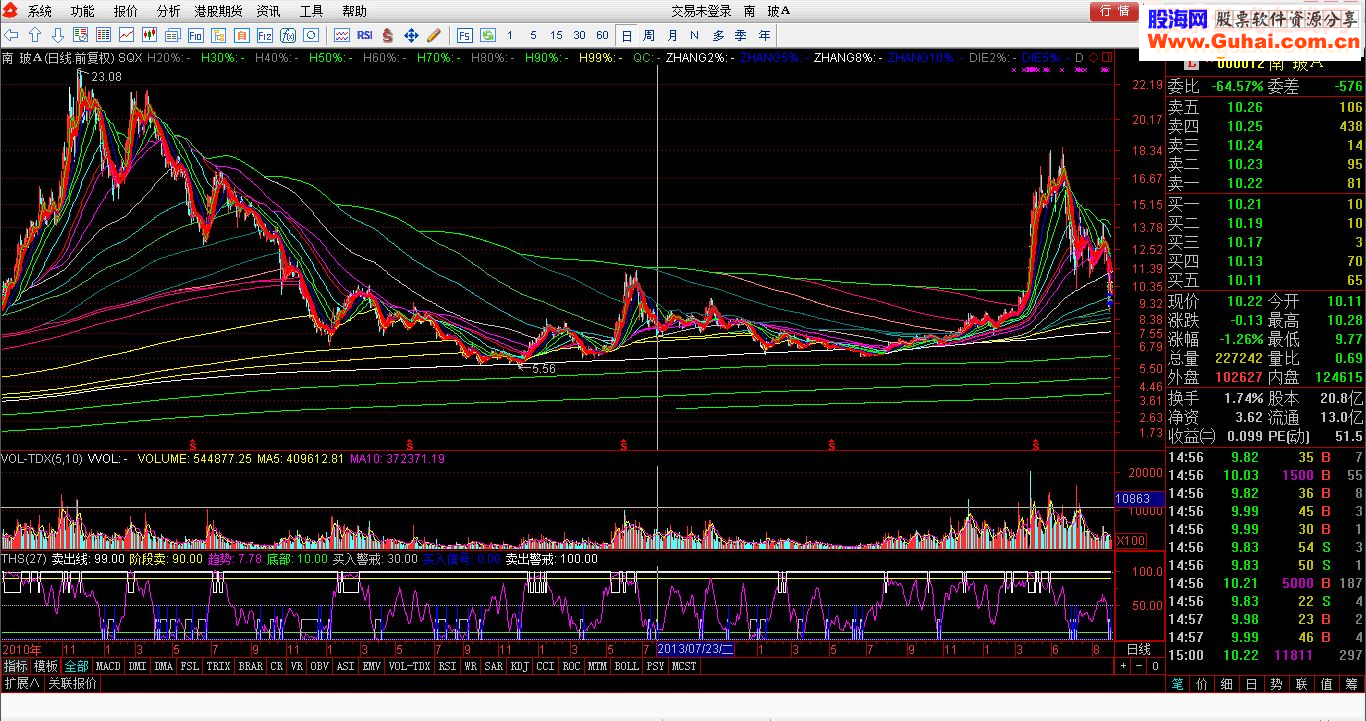1366x721 pixels.
Task: Open the line trend chart icon
Action: pyautogui.click(x=126, y=35)
